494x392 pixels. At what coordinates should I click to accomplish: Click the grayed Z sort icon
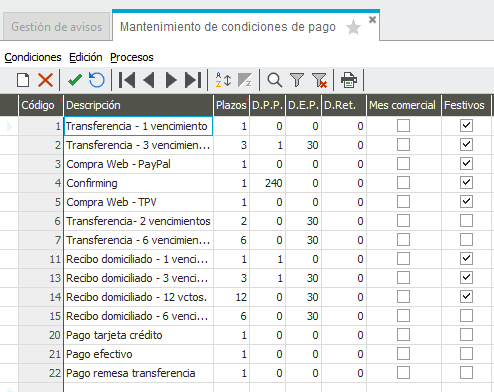pos(245,80)
